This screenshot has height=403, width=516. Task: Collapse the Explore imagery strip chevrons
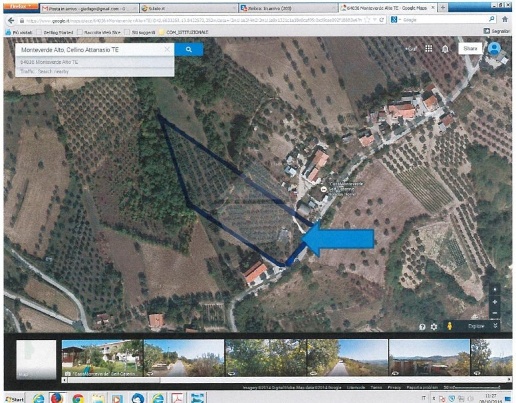(495, 326)
